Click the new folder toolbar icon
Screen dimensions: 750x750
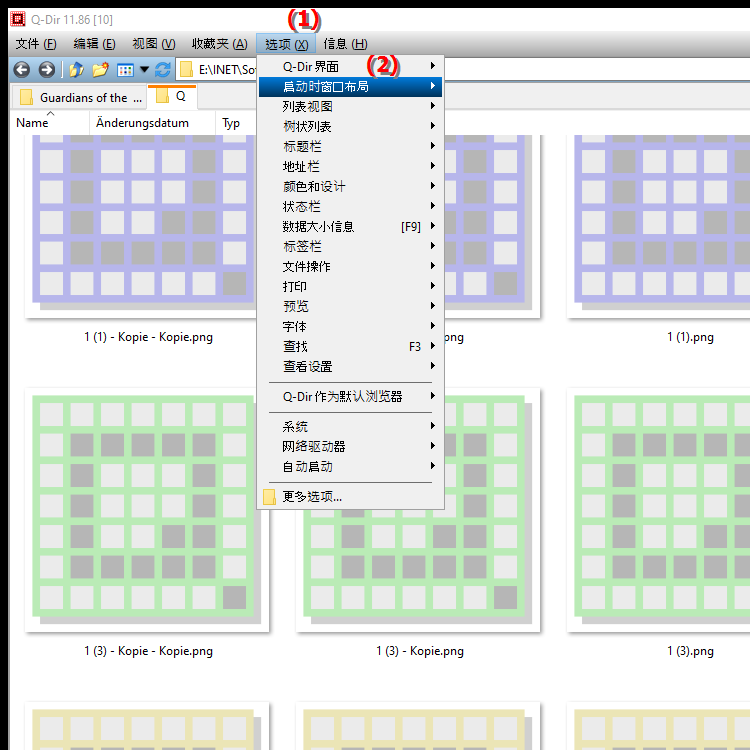(100, 70)
